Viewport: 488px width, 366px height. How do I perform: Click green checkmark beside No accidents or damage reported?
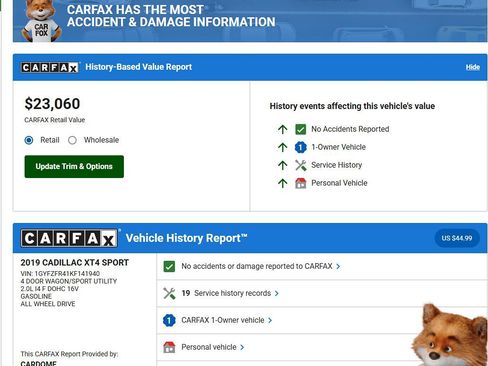point(169,266)
